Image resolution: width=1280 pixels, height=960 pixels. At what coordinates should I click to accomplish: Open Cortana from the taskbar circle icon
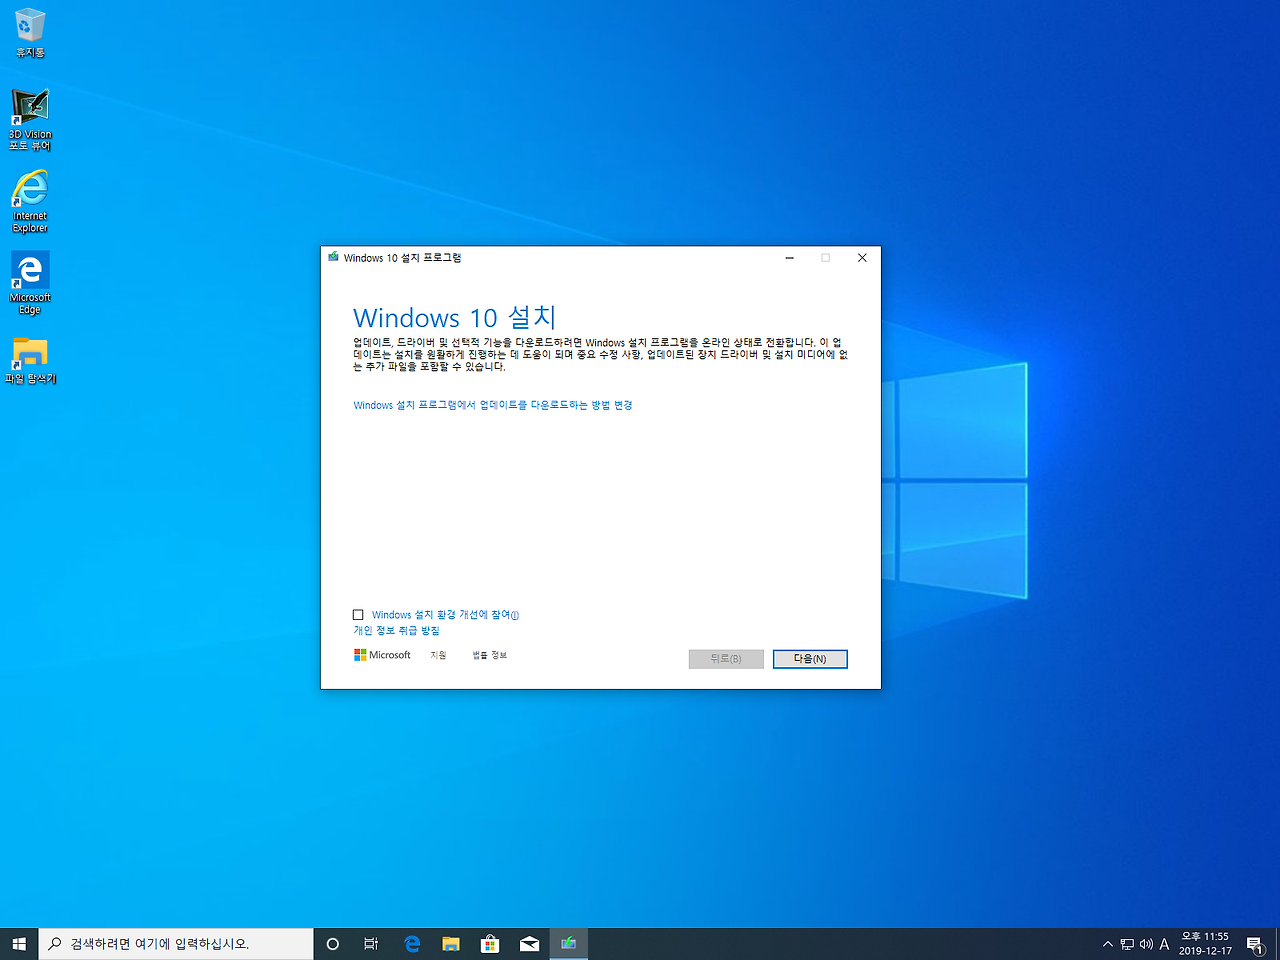333,944
